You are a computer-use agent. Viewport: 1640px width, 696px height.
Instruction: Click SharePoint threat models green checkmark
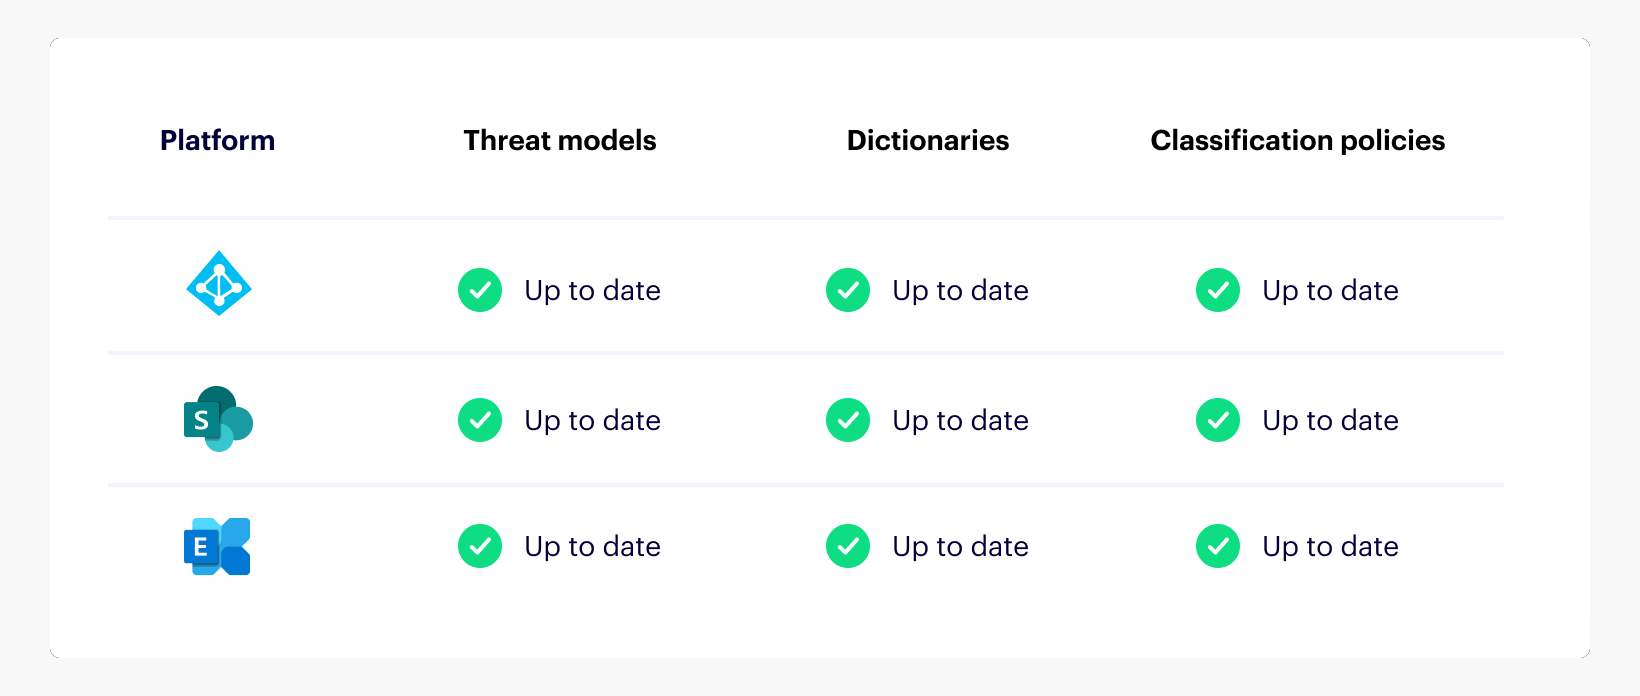pyautogui.click(x=480, y=420)
